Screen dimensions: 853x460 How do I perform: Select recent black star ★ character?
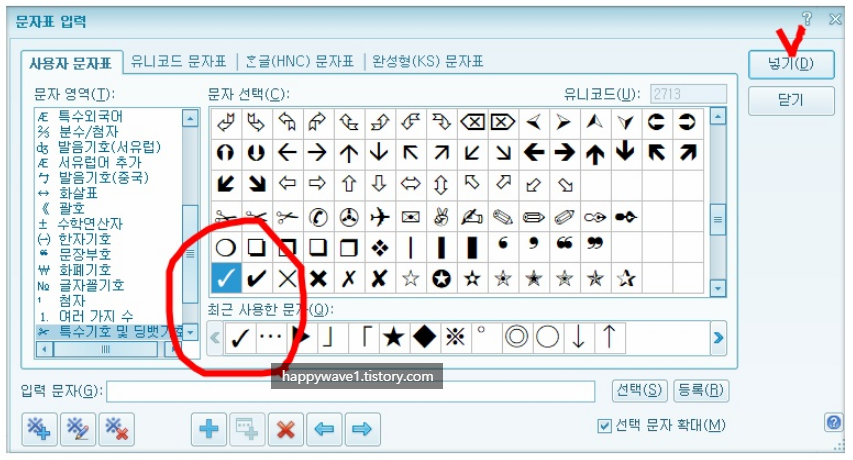(393, 338)
